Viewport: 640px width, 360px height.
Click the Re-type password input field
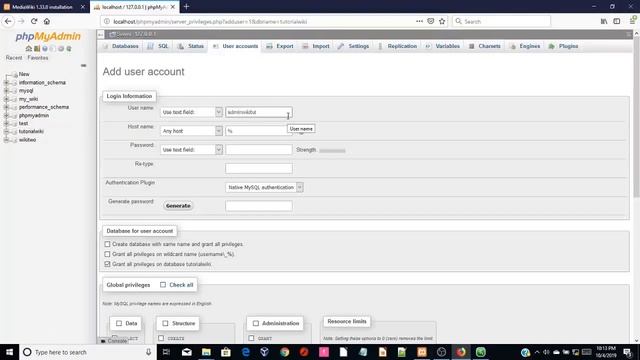(x=259, y=168)
